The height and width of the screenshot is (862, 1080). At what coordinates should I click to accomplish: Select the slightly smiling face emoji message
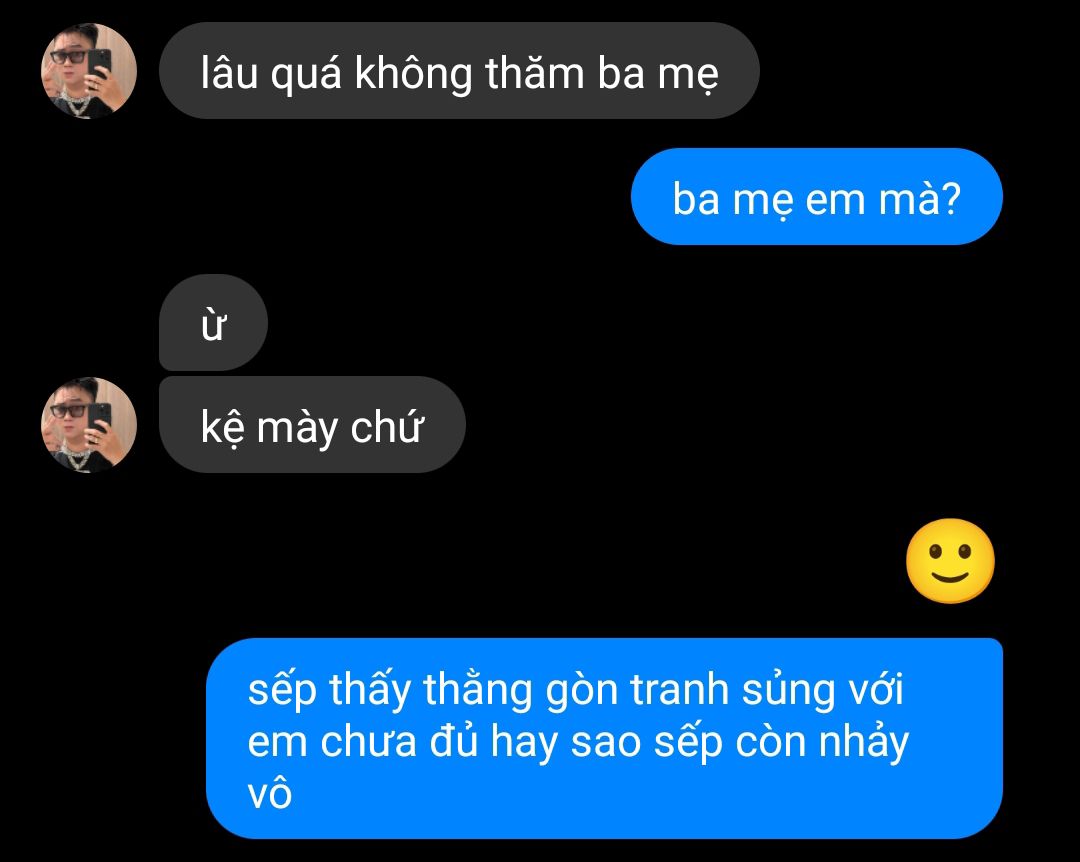(x=950, y=561)
